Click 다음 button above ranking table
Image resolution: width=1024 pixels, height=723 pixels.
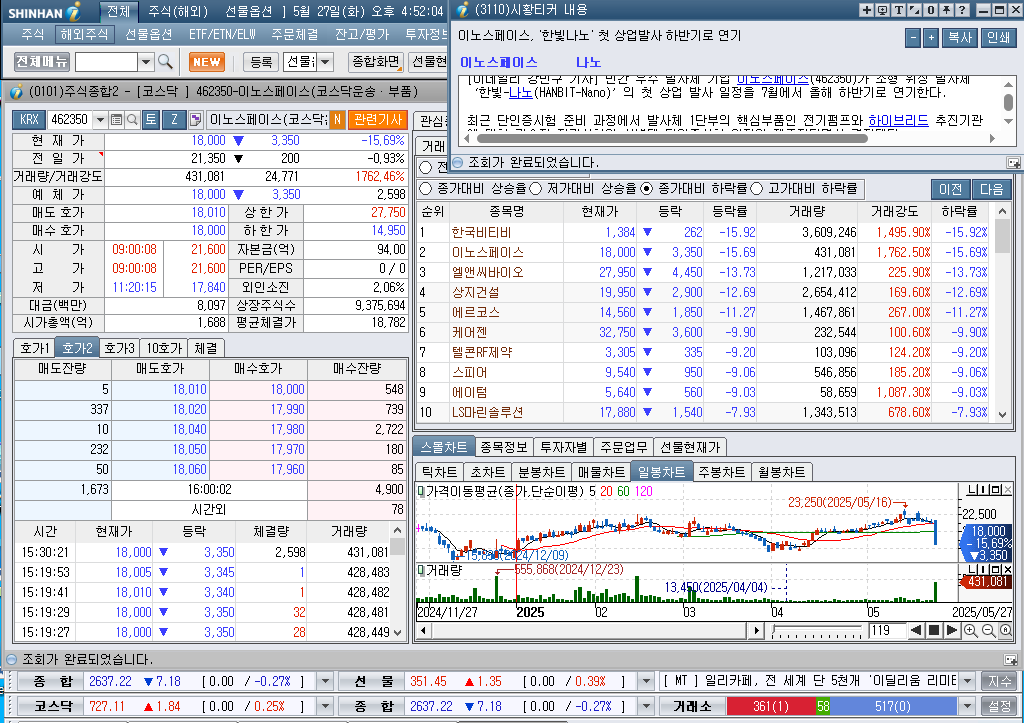[x=991, y=189]
